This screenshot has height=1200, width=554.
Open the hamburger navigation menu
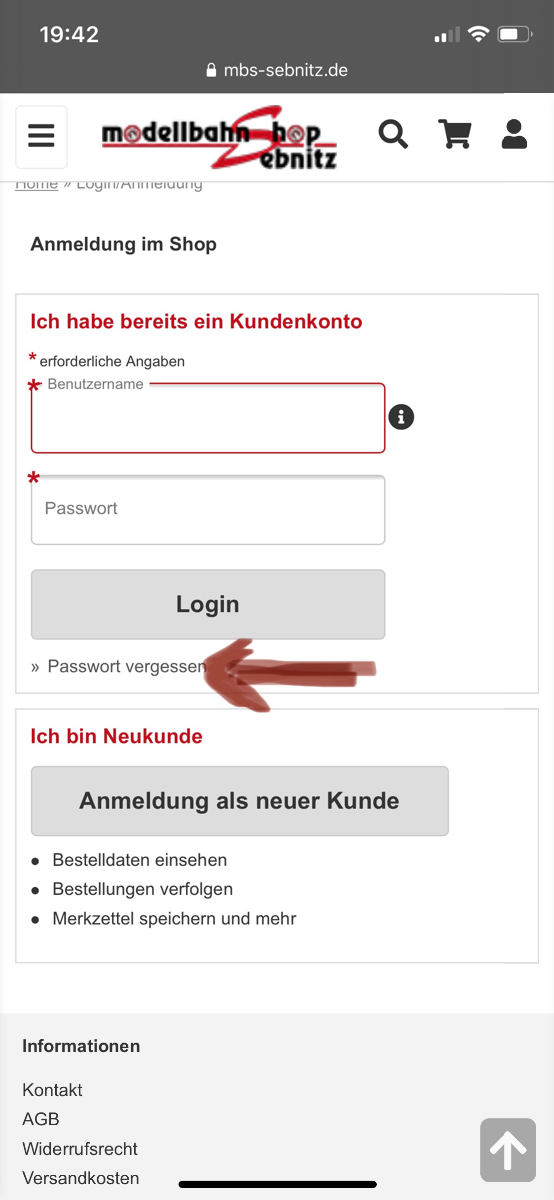41,135
